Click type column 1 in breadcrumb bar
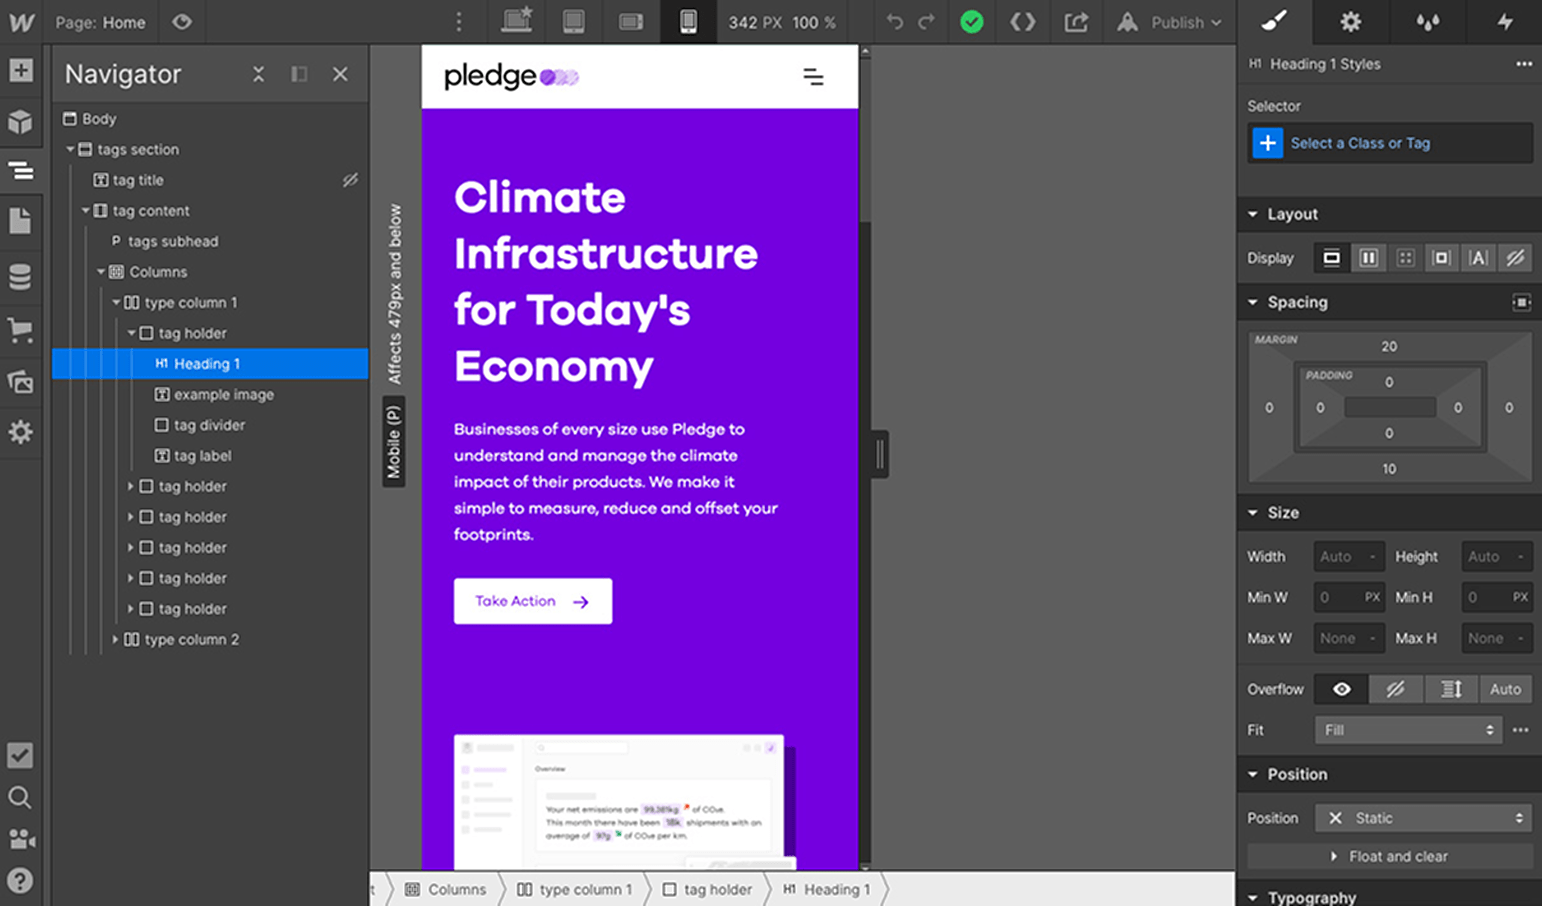The image size is (1542, 906). (x=575, y=889)
